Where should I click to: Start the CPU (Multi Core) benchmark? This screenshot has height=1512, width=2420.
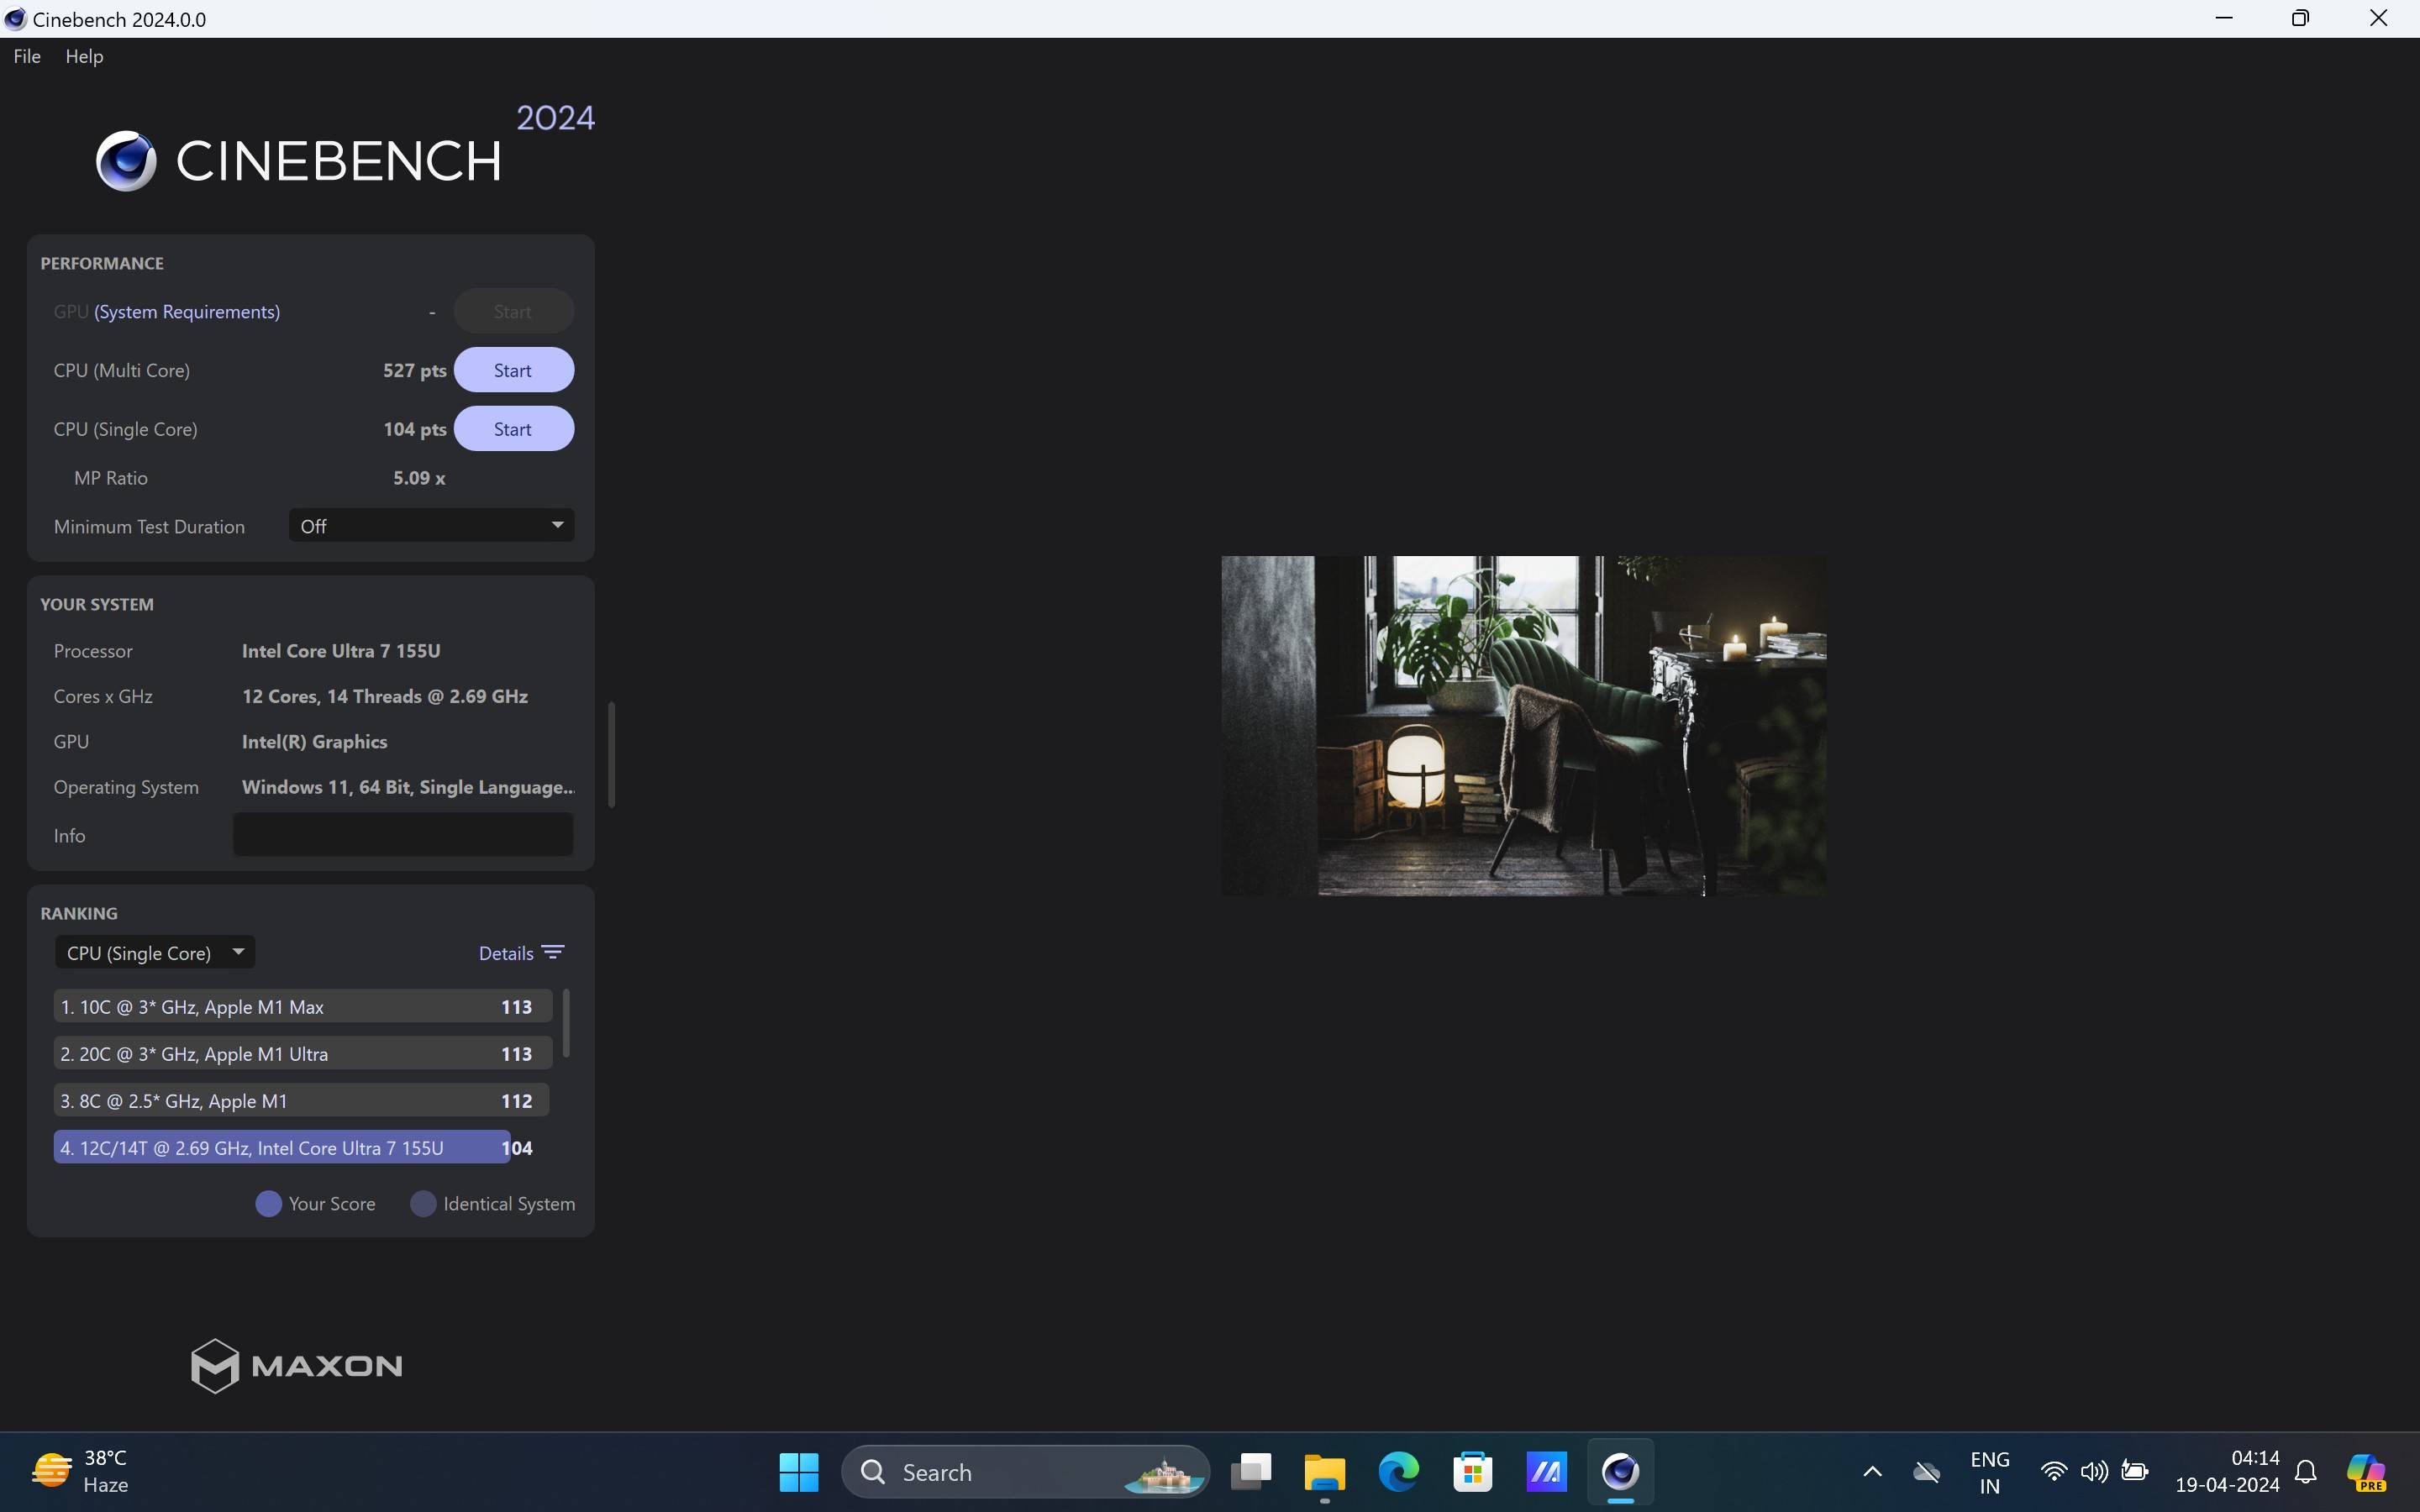[513, 370]
